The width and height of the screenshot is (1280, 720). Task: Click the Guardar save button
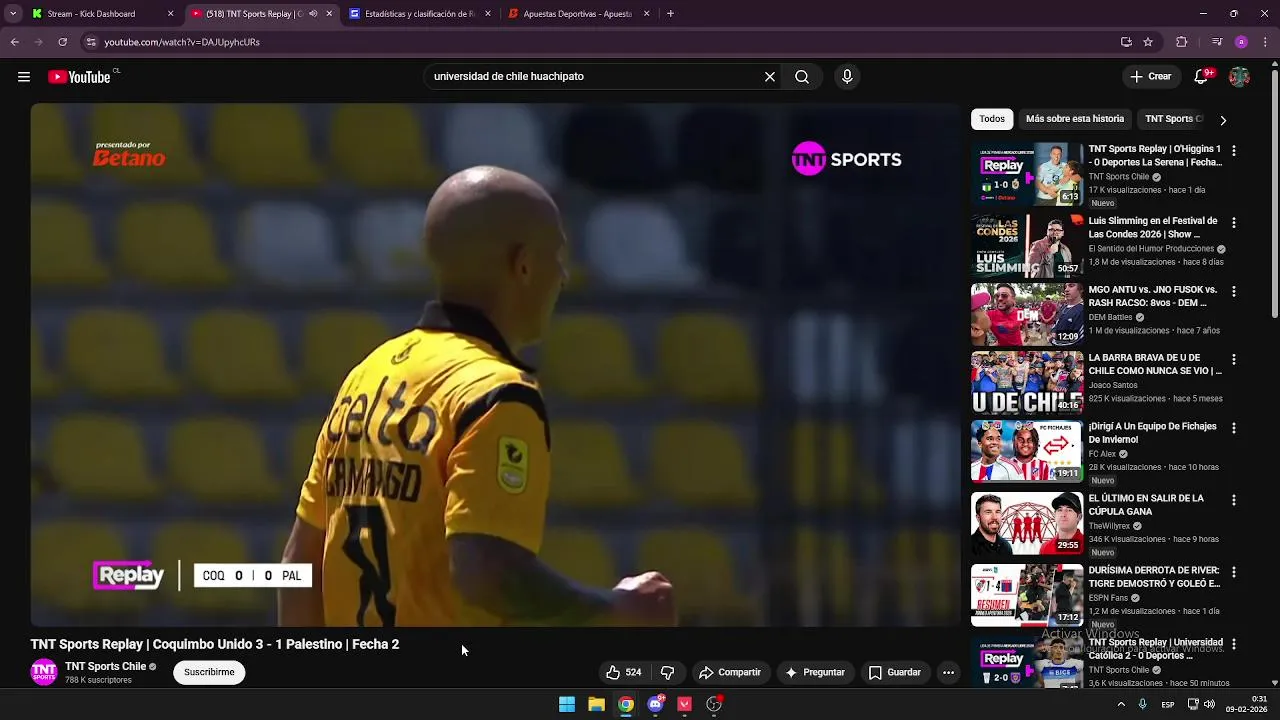(x=895, y=673)
